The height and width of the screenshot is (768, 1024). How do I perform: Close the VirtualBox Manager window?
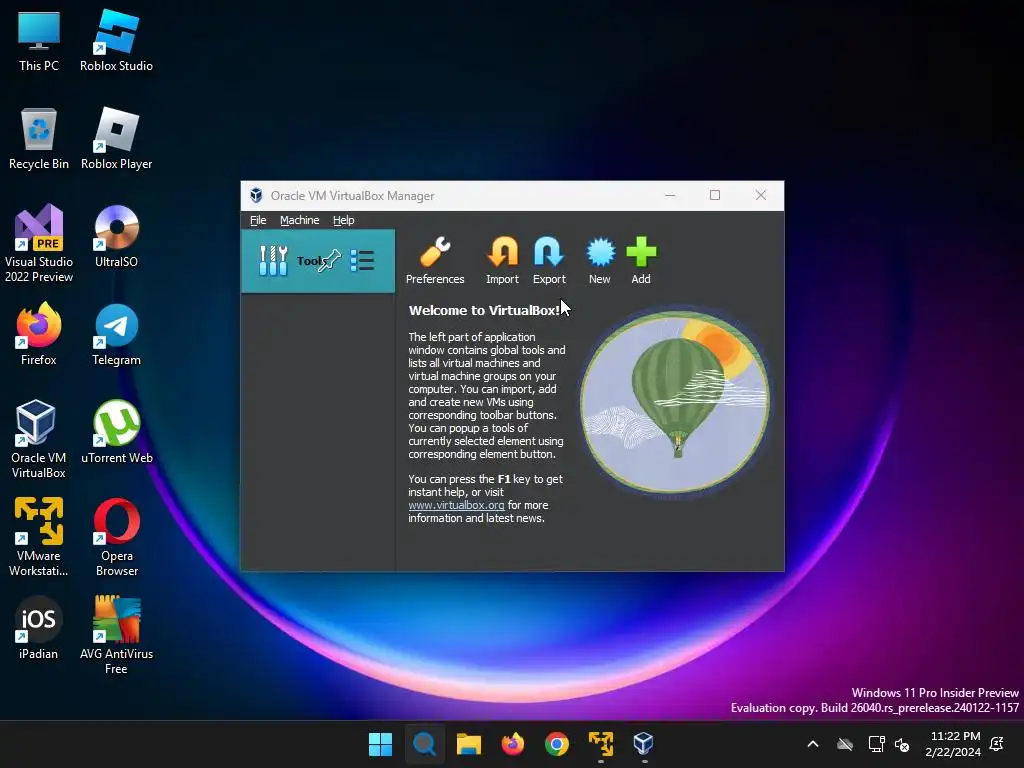click(x=761, y=195)
